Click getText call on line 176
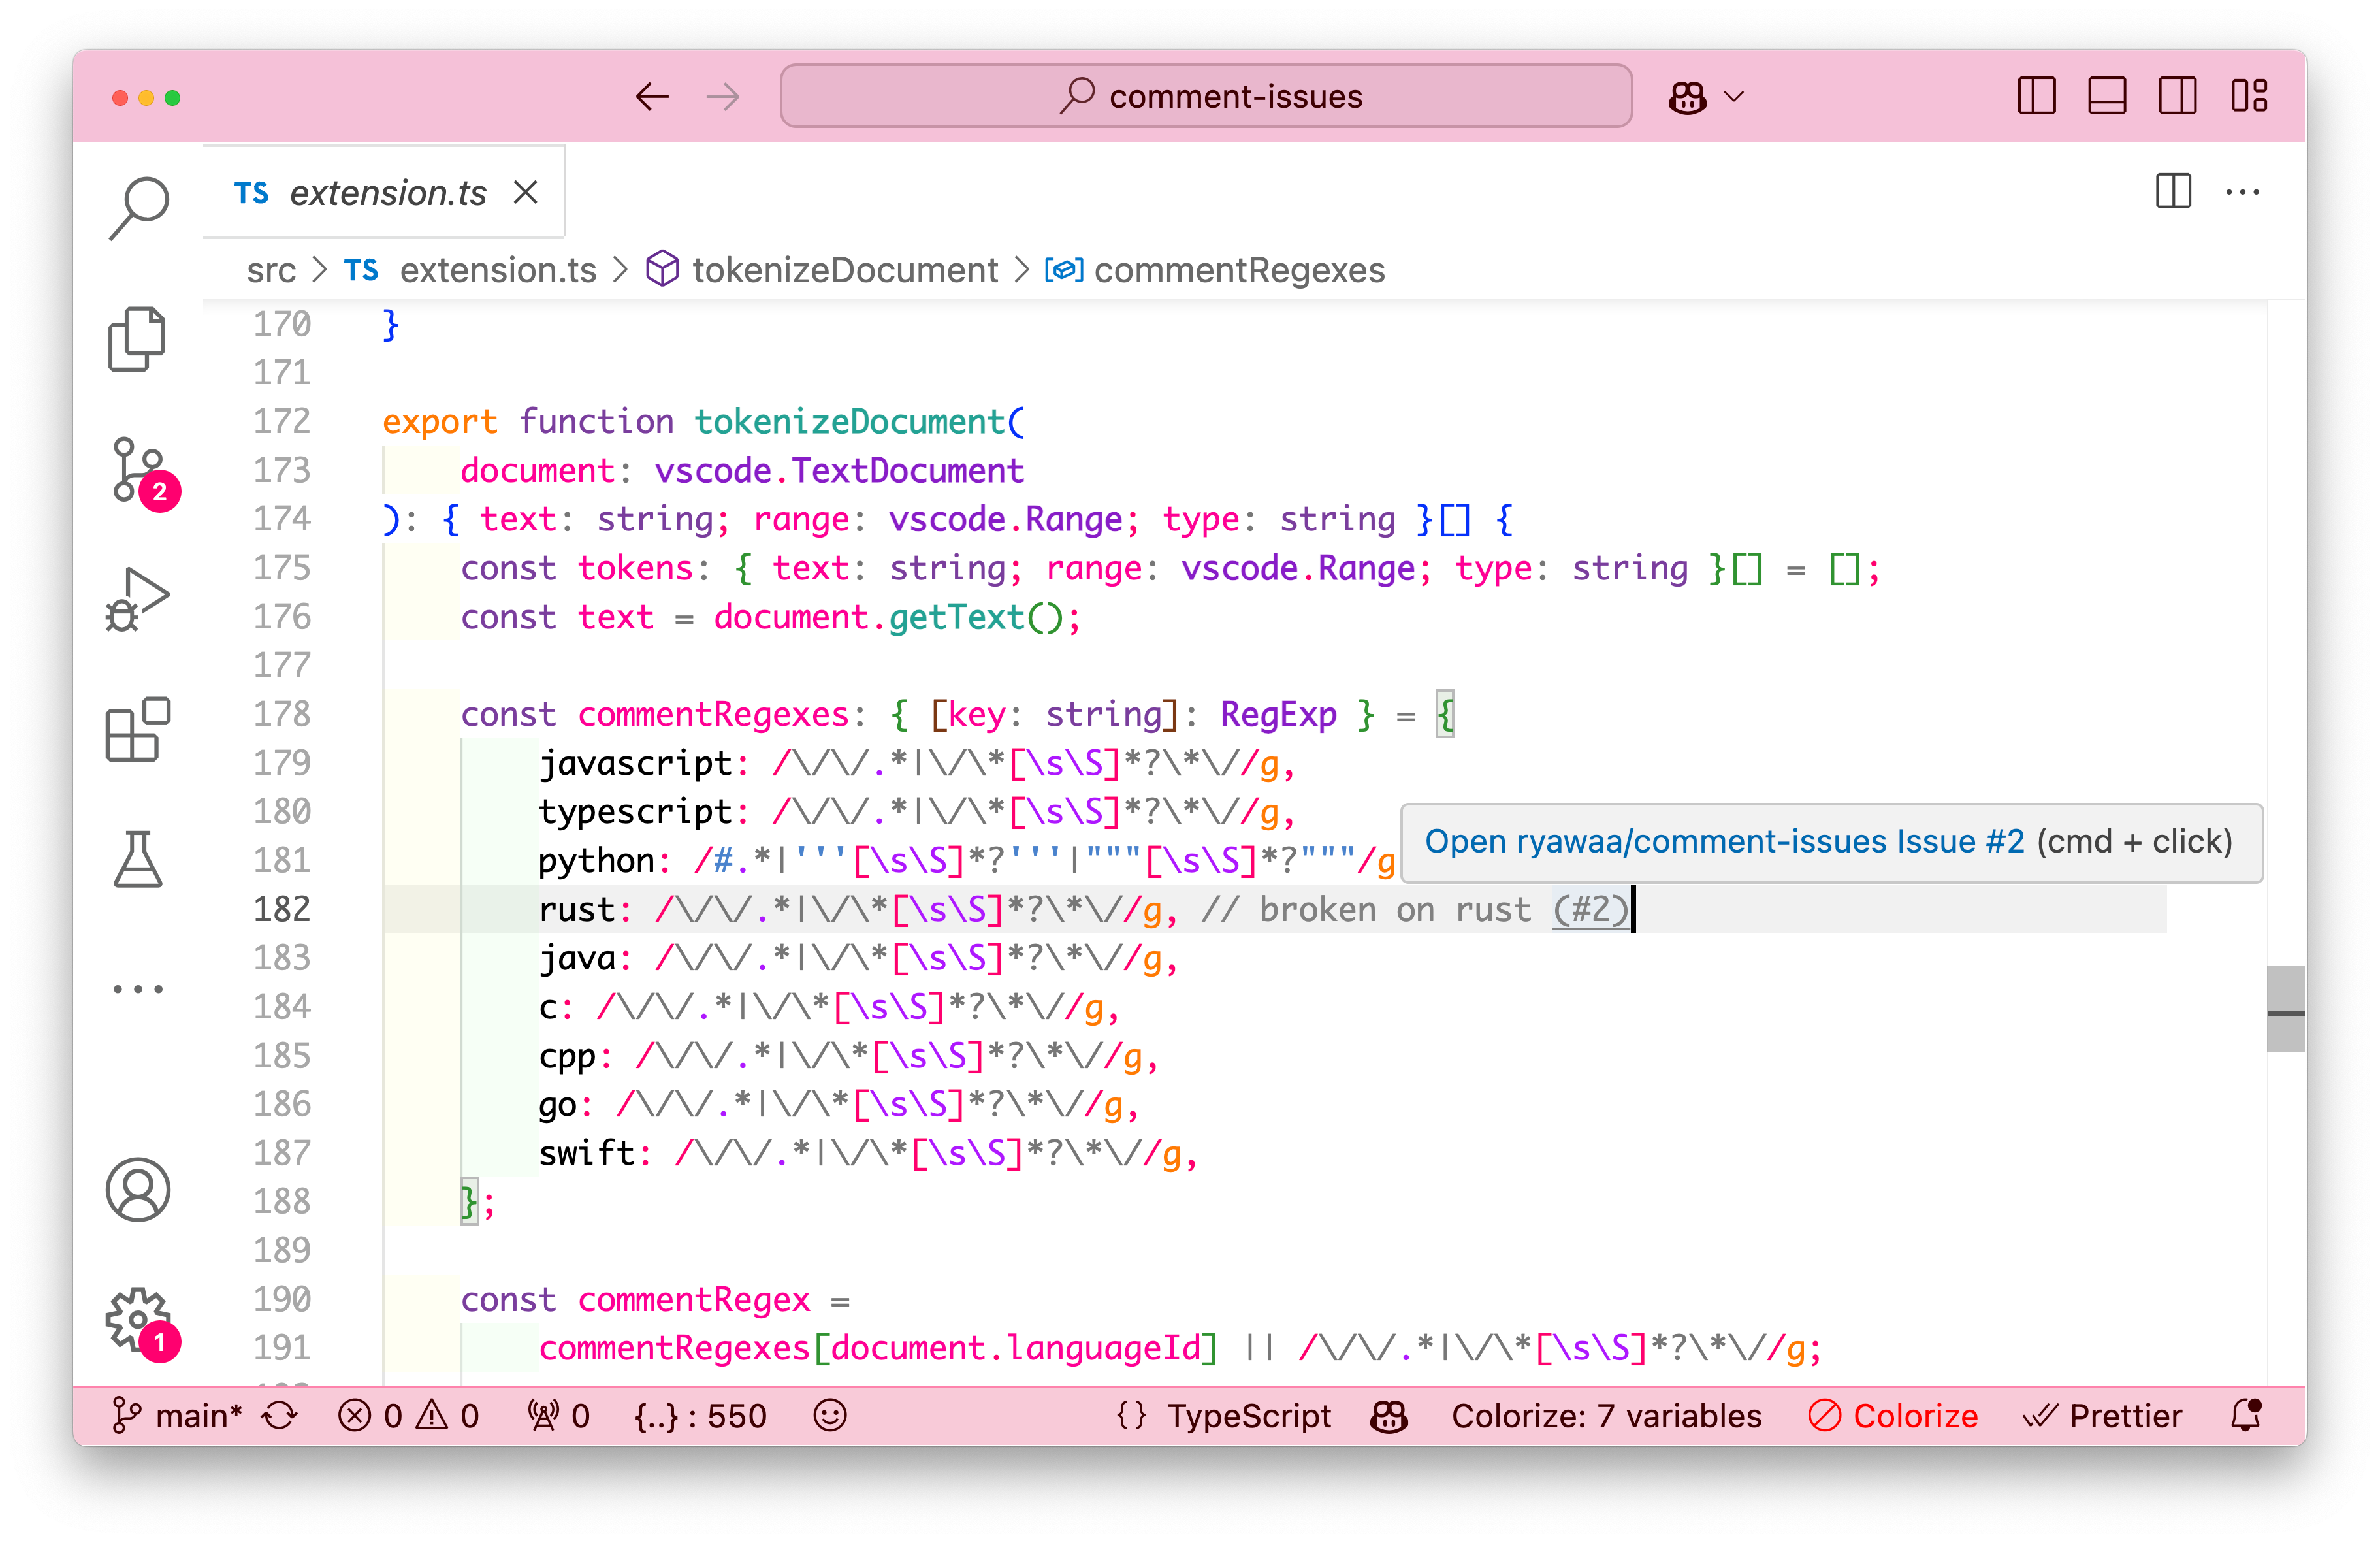 tap(957, 617)
